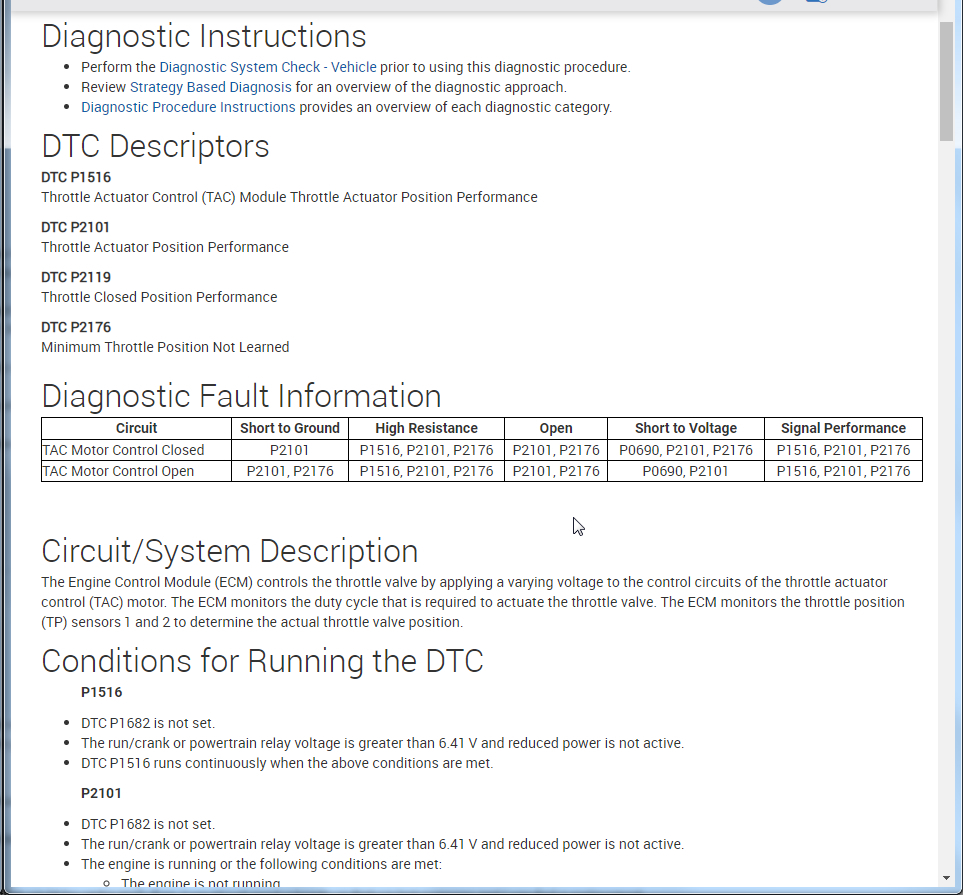
Task: Click the P0690, P2101 Short to Voltage cell
Action: [x=686, y=471]
